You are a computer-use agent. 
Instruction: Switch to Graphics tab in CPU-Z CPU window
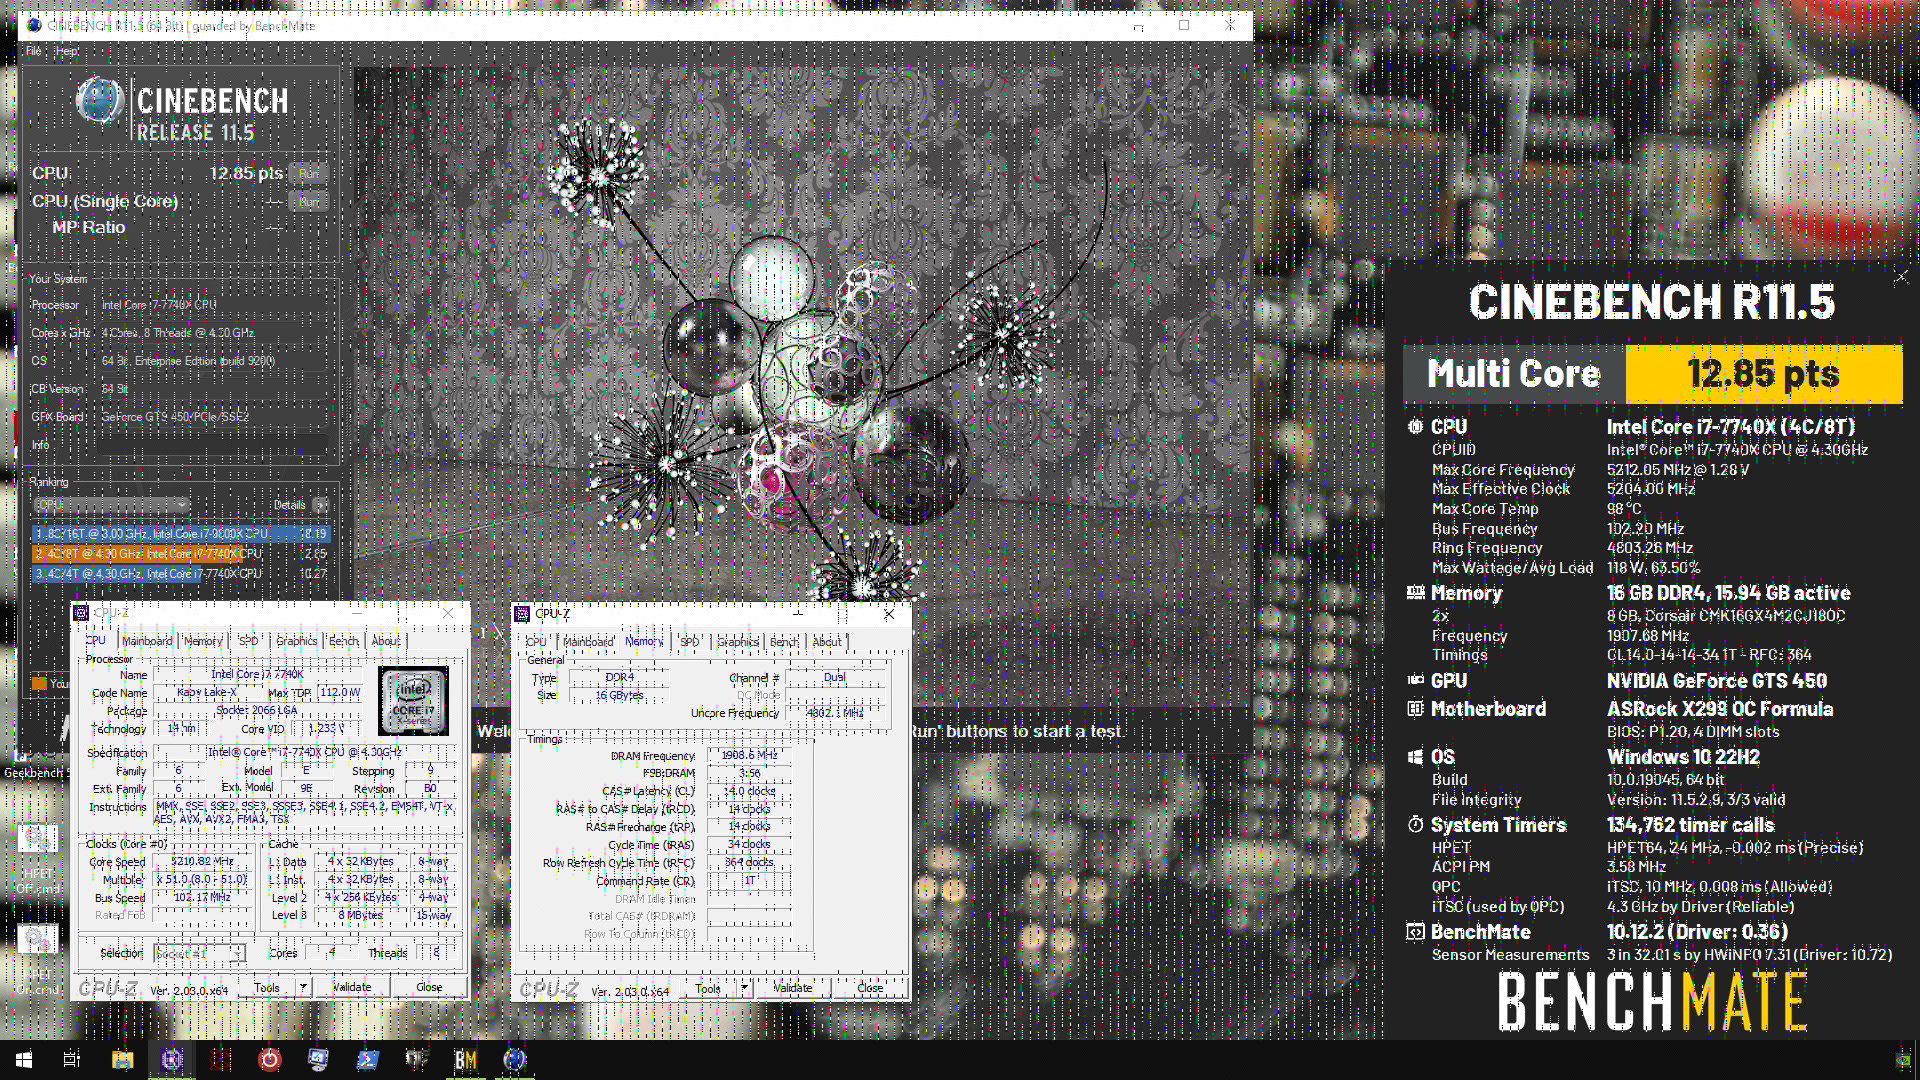(296, 641)
